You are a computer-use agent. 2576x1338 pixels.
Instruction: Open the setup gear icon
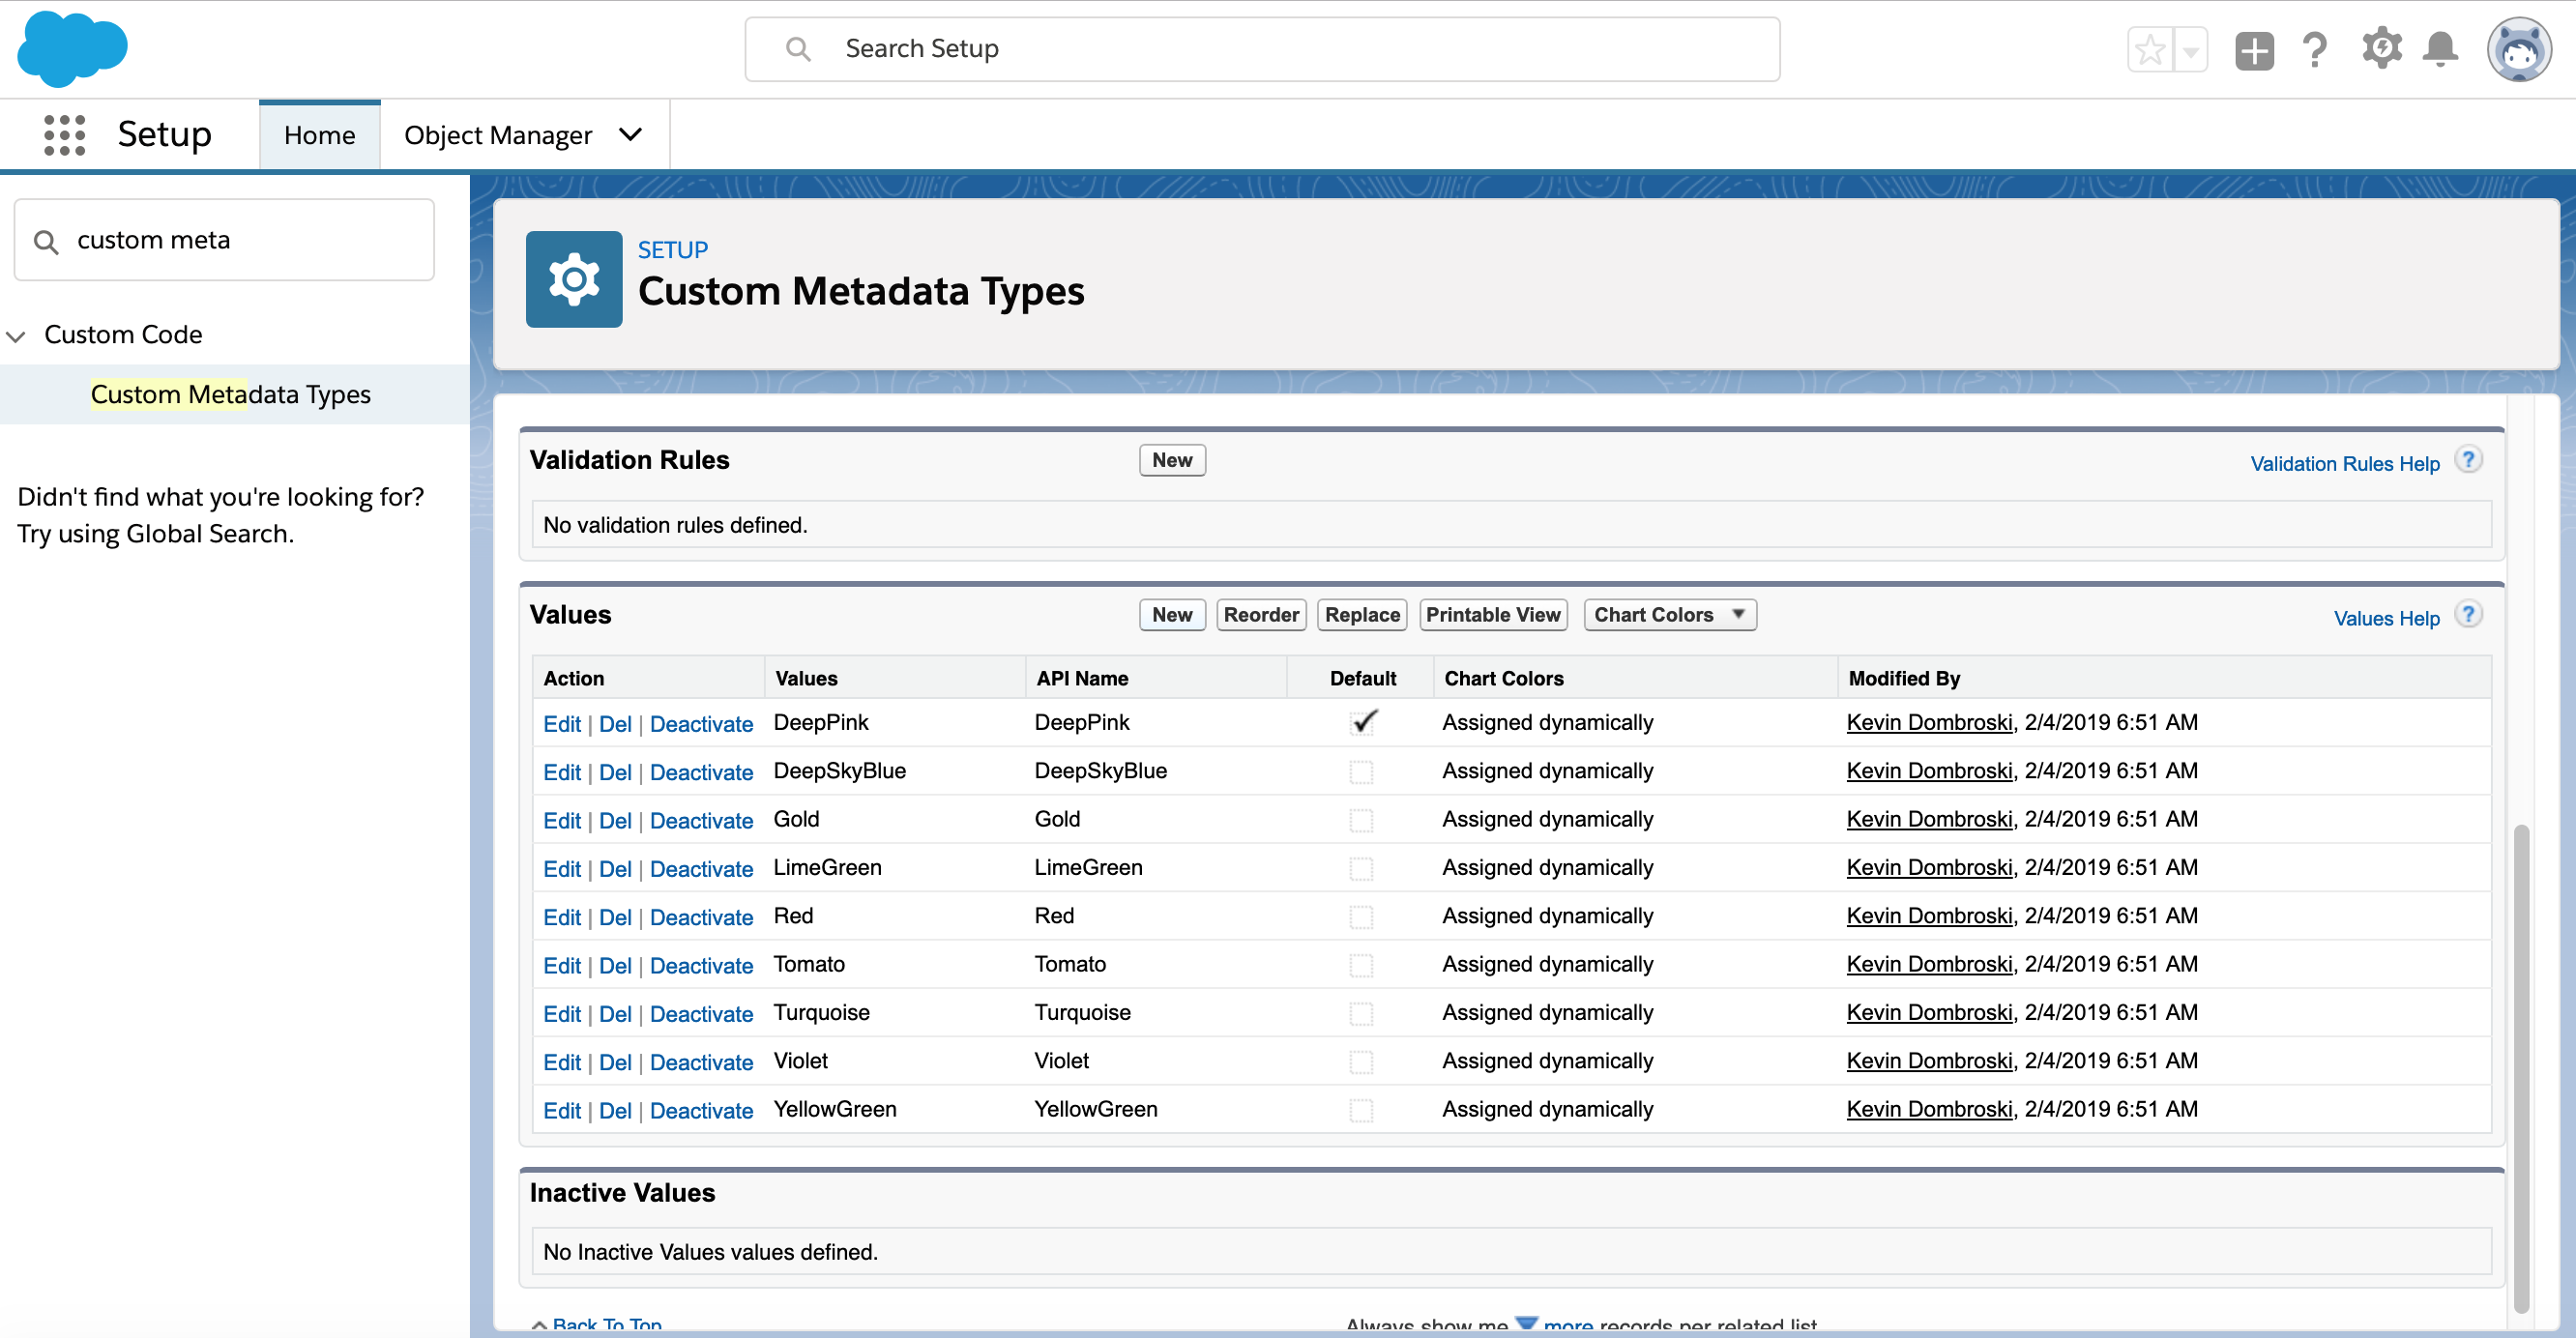tap(2381, 48)
